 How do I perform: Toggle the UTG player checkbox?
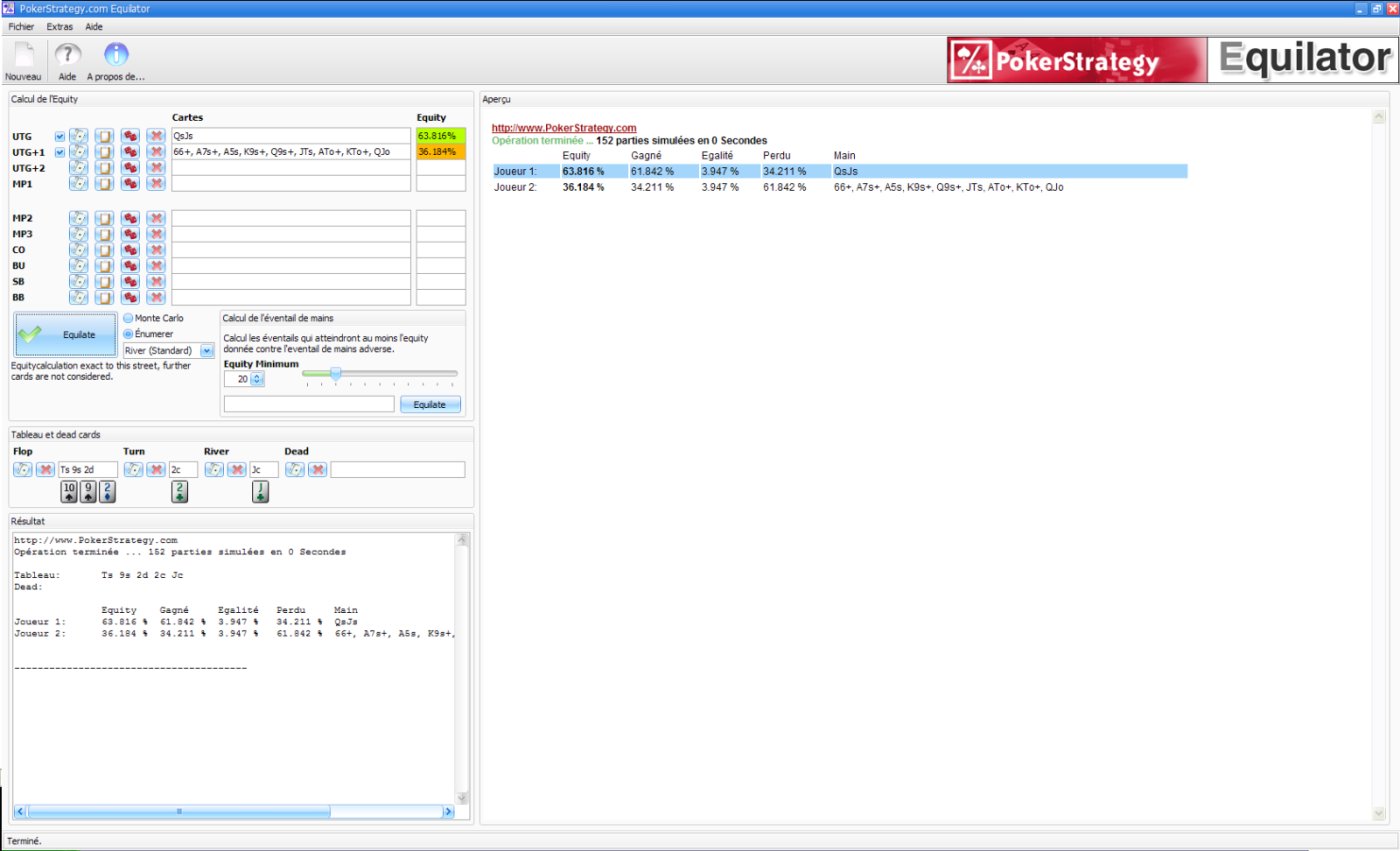[60, 137]
